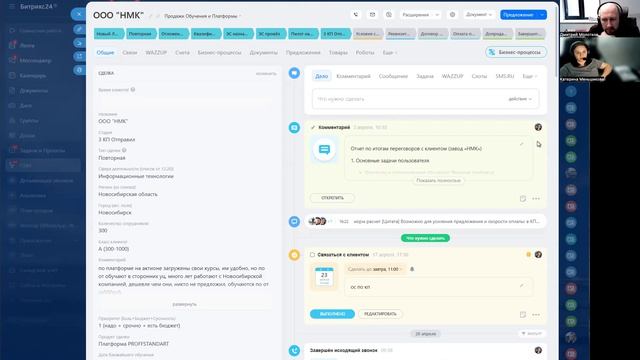Click the ВЫПОЛНЕНО button

coord(332,314)
